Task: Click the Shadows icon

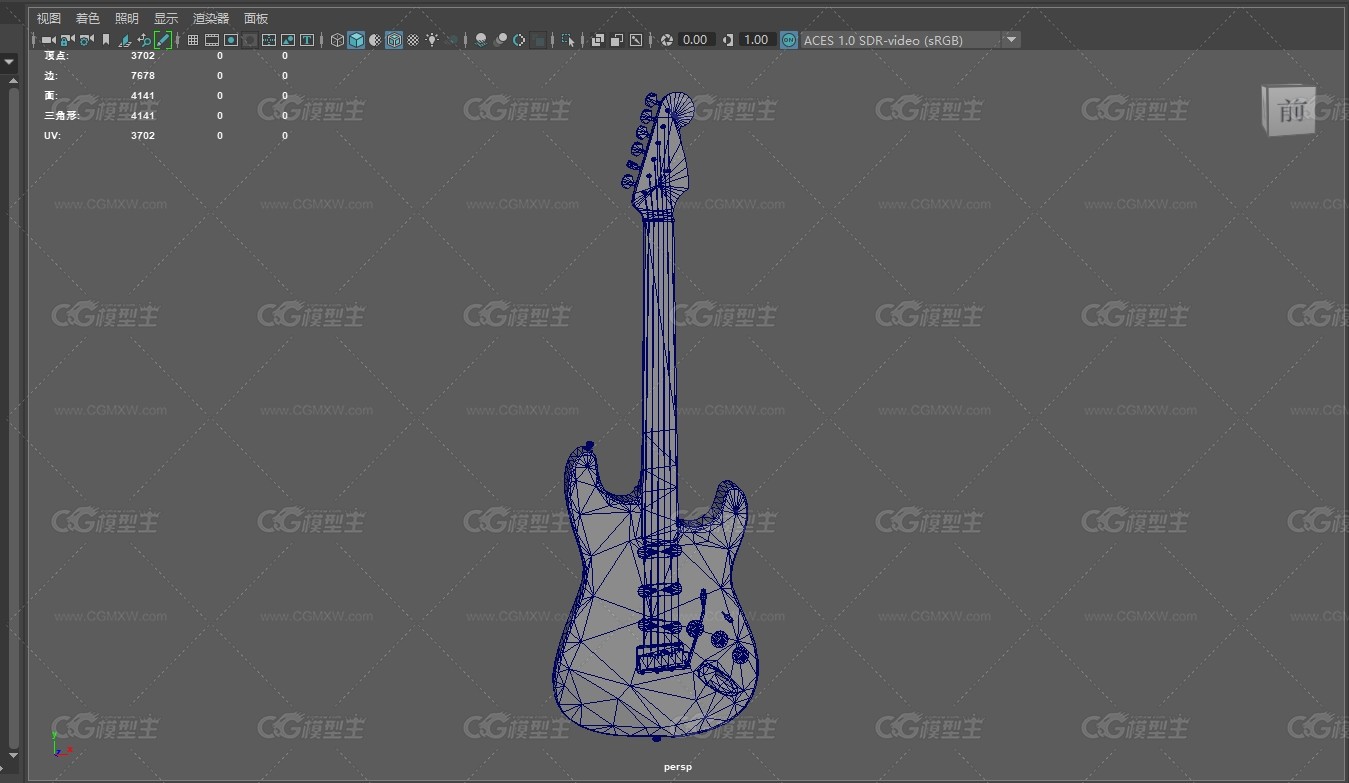Action: point(451,40)
